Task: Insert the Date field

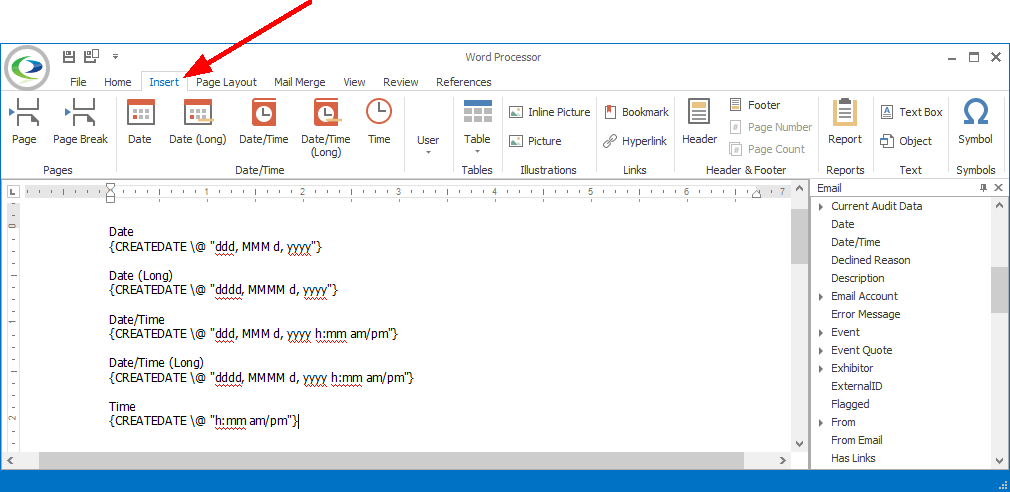Action: click(140, 121)
